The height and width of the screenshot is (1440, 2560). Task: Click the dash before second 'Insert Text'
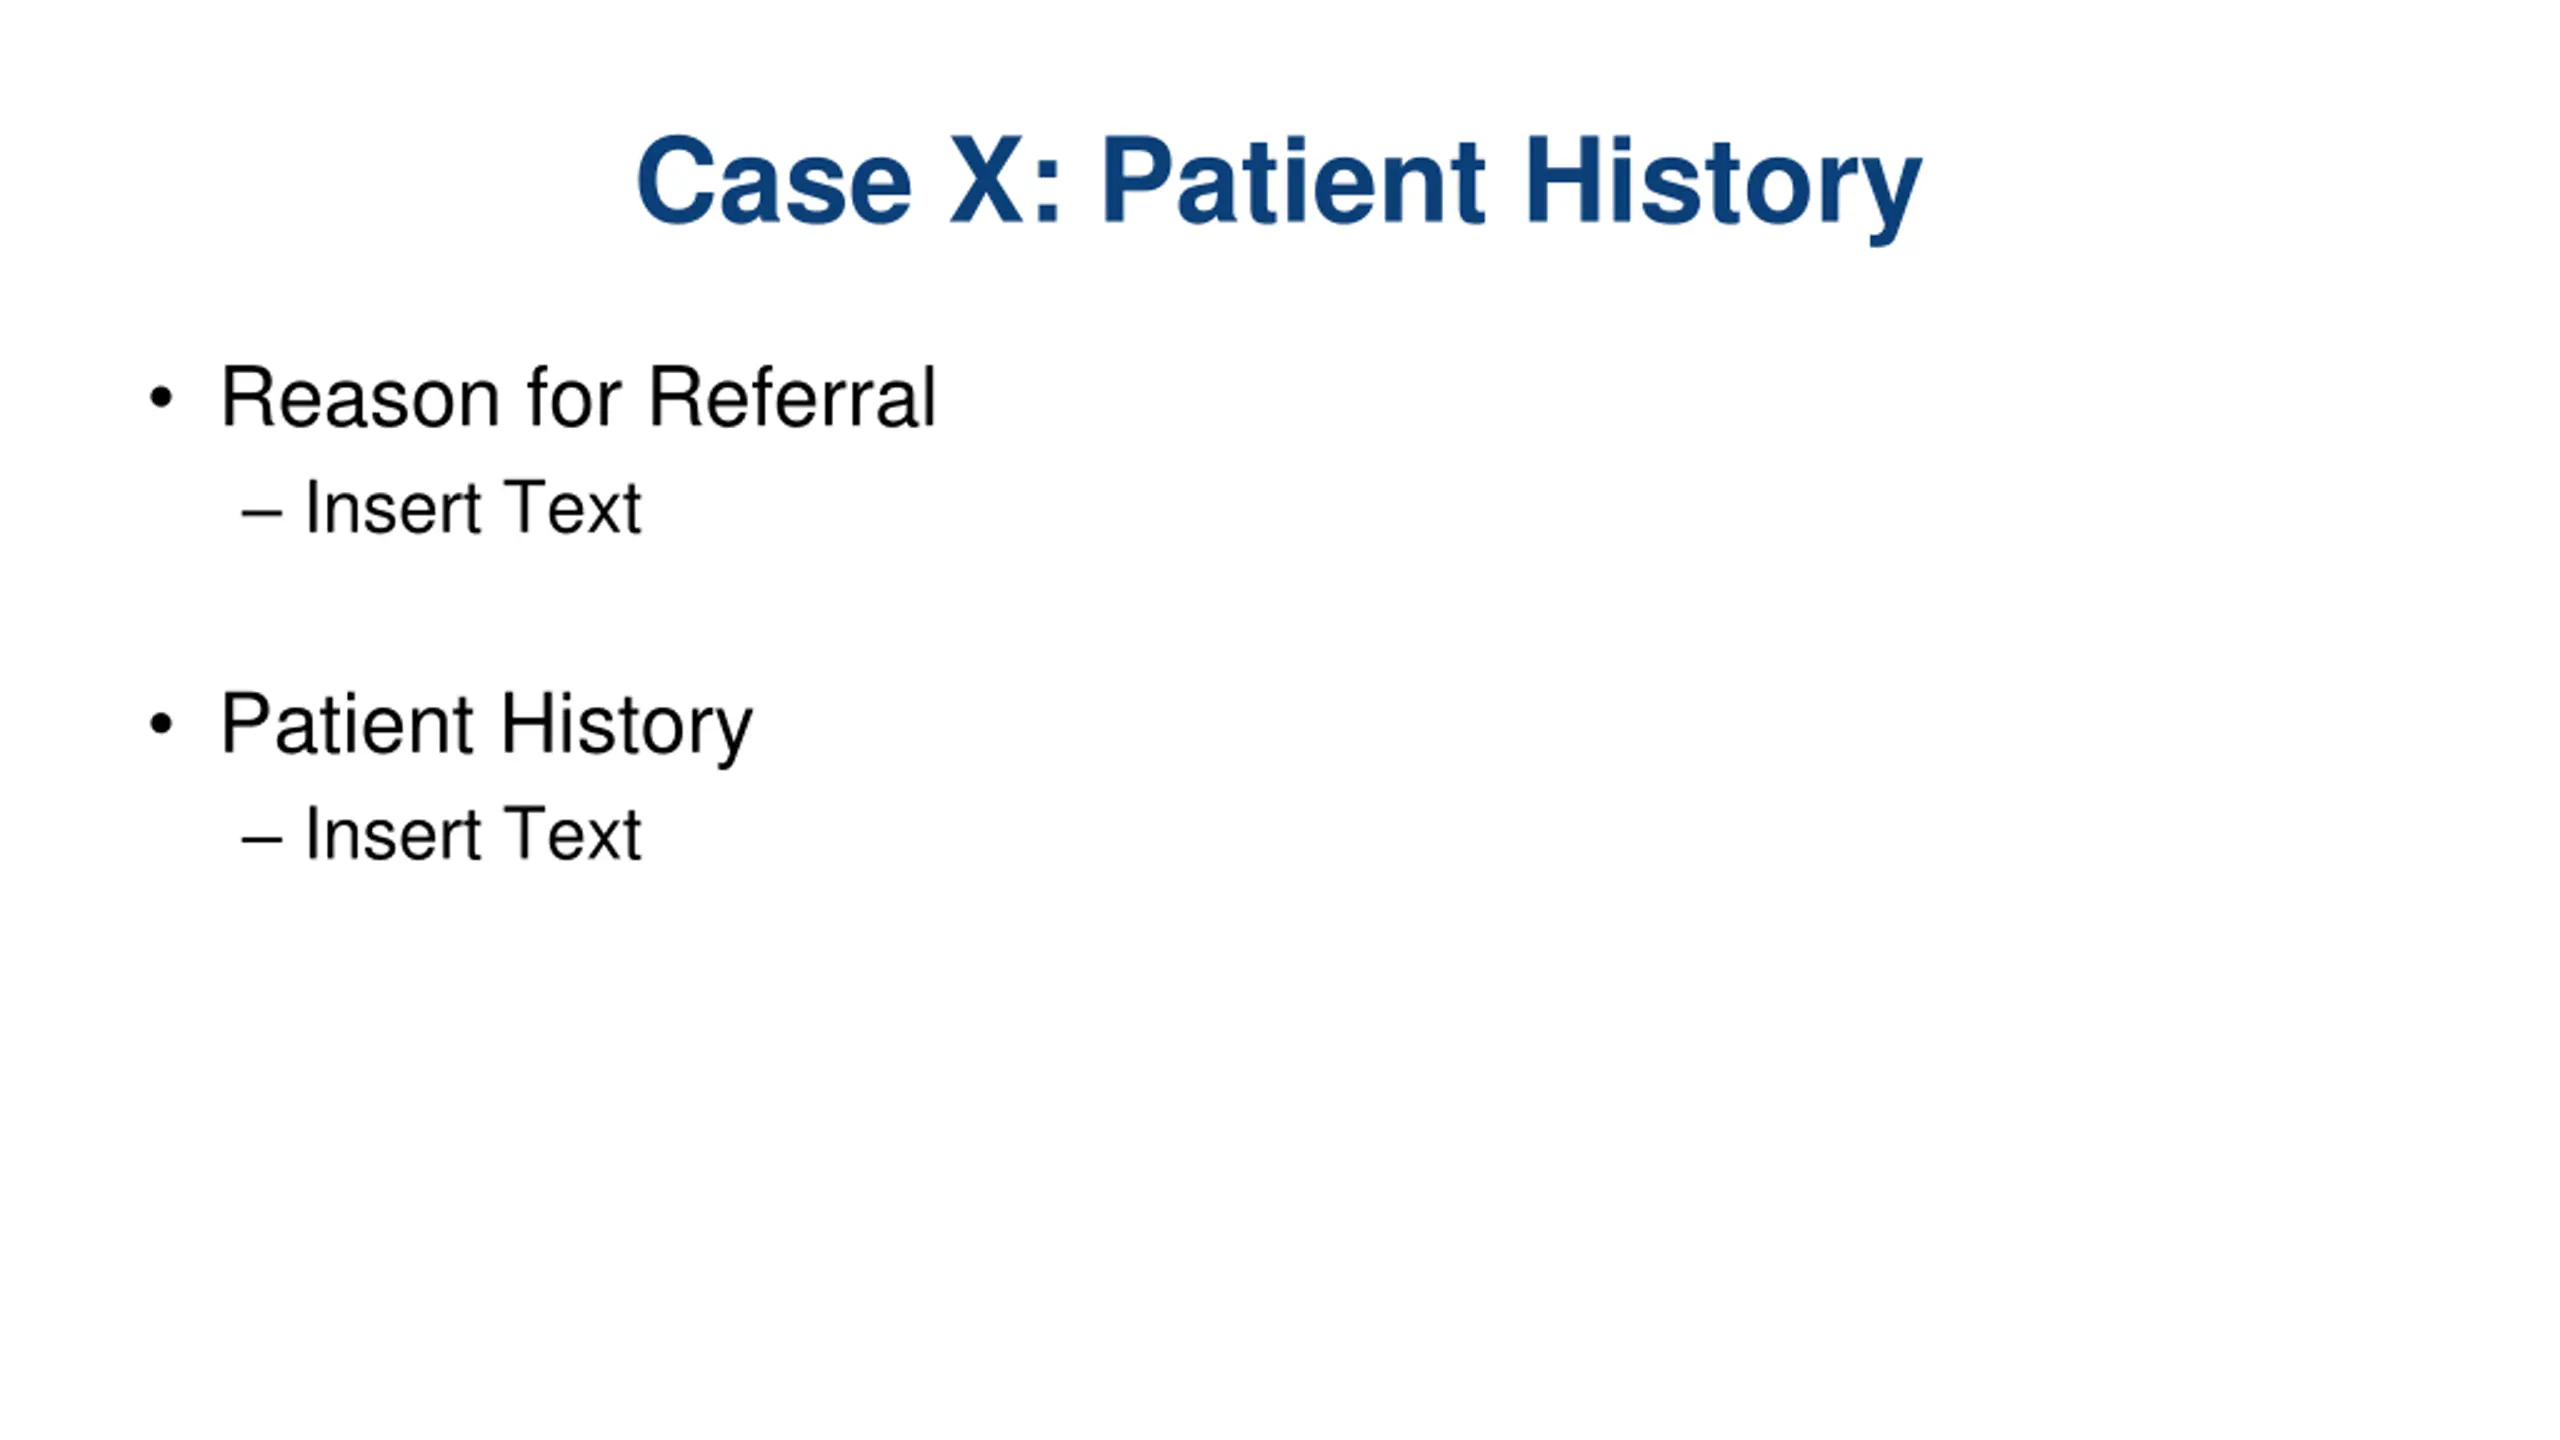coord(261,840)
